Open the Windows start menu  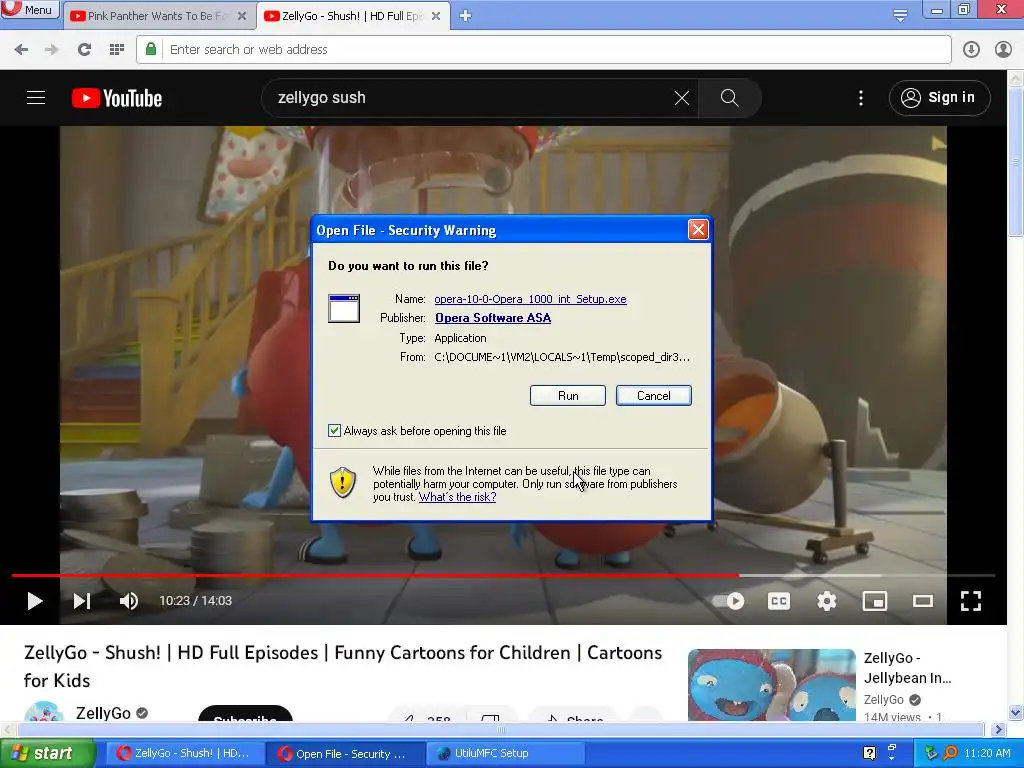pos(48,753)
